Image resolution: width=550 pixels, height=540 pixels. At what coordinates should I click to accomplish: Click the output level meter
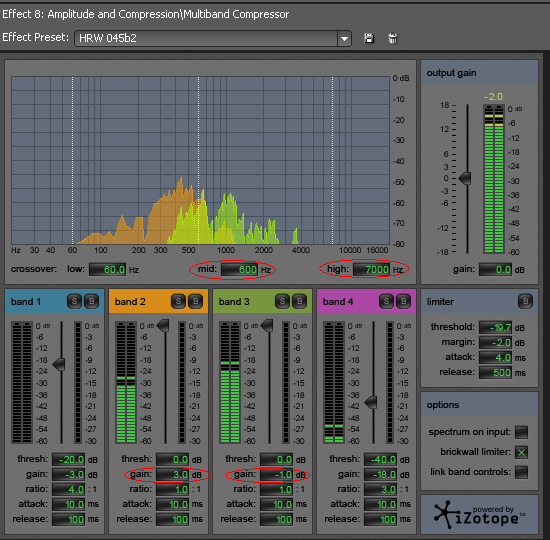(494, 179)
